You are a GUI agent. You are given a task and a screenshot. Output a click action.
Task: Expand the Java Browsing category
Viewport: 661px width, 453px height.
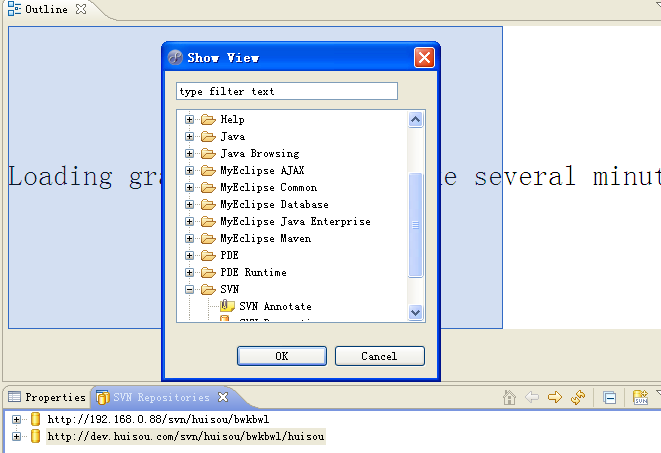point(189,153)
